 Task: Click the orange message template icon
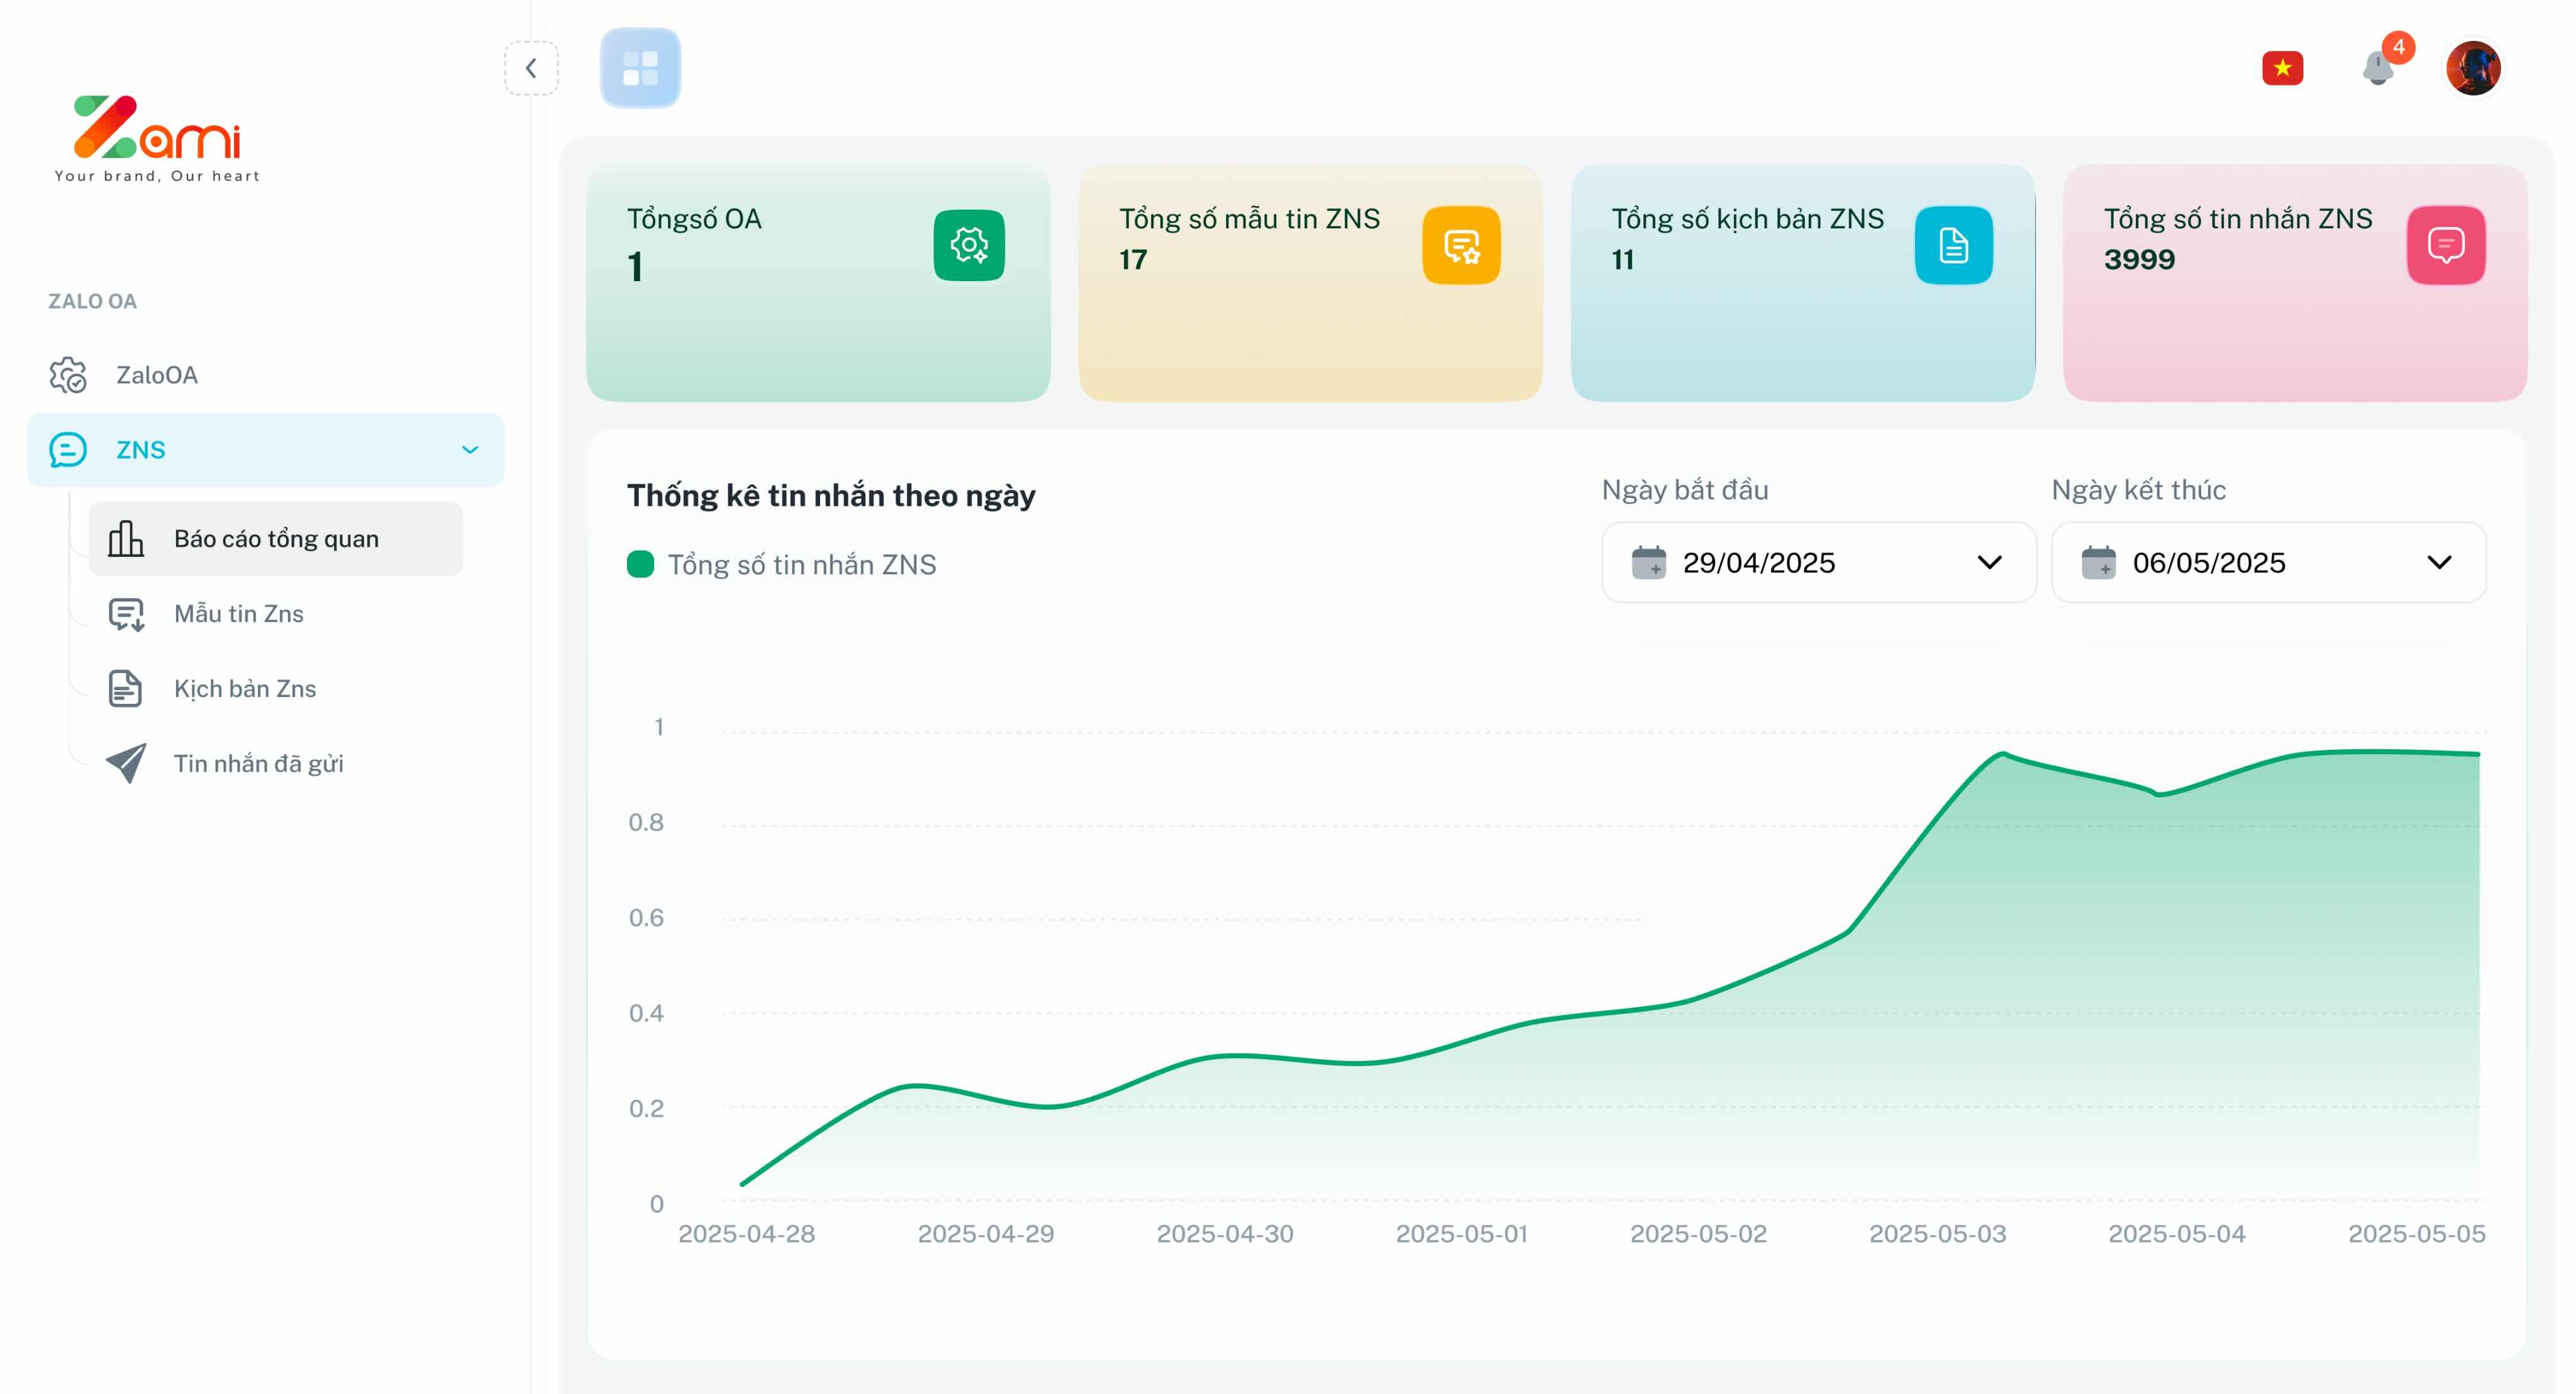(1461, 245)
